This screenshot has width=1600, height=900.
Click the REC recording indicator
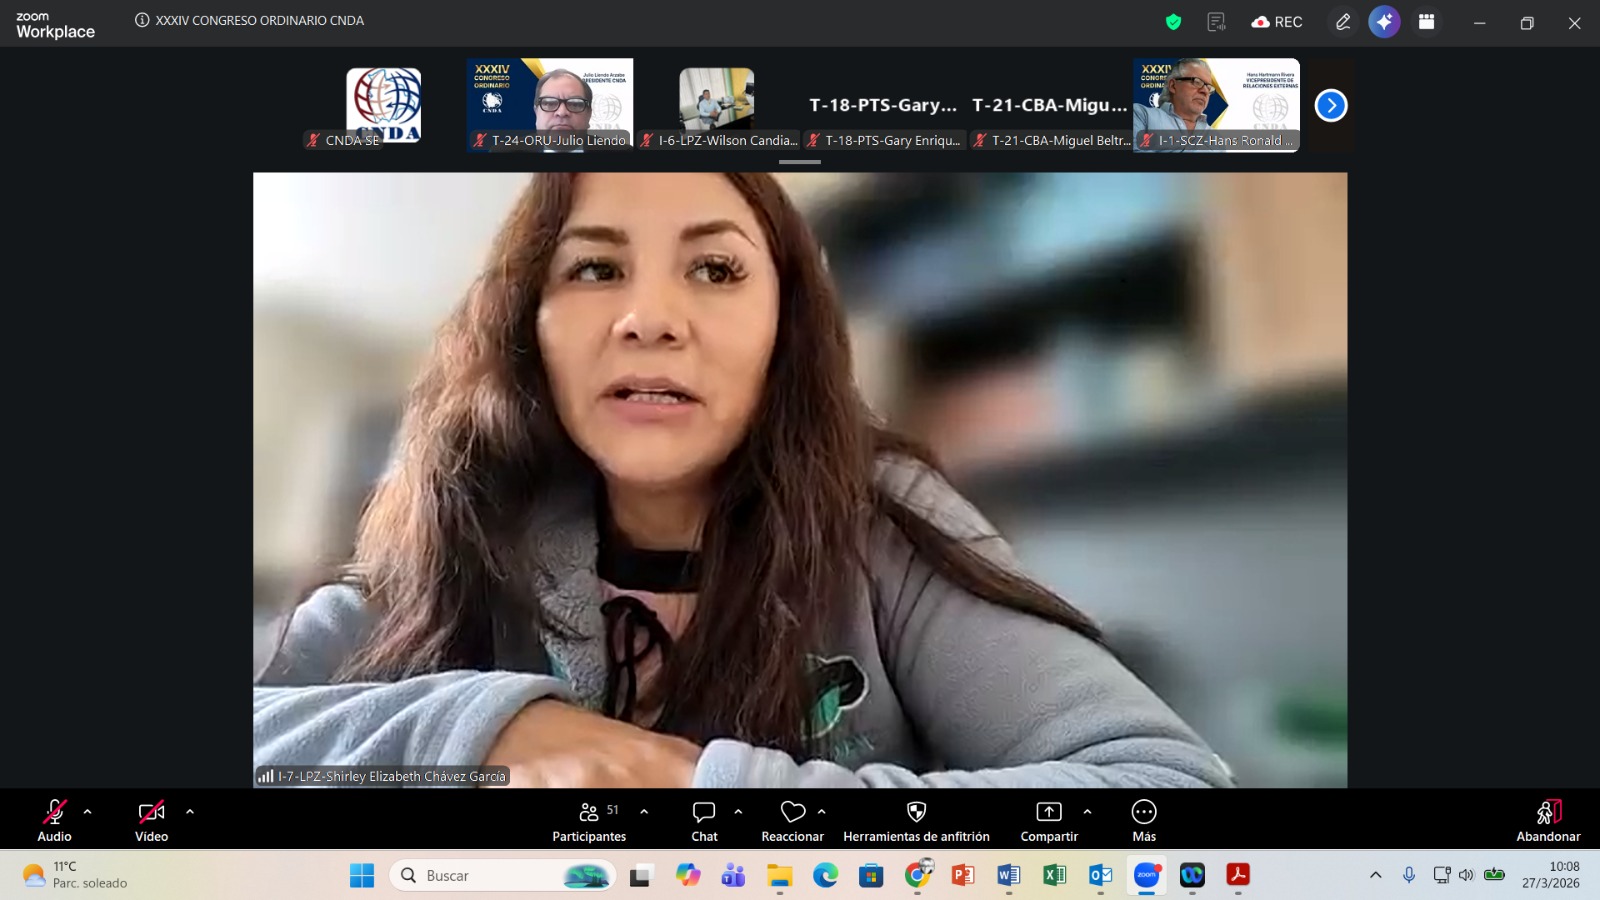(x=1277, y=22)
